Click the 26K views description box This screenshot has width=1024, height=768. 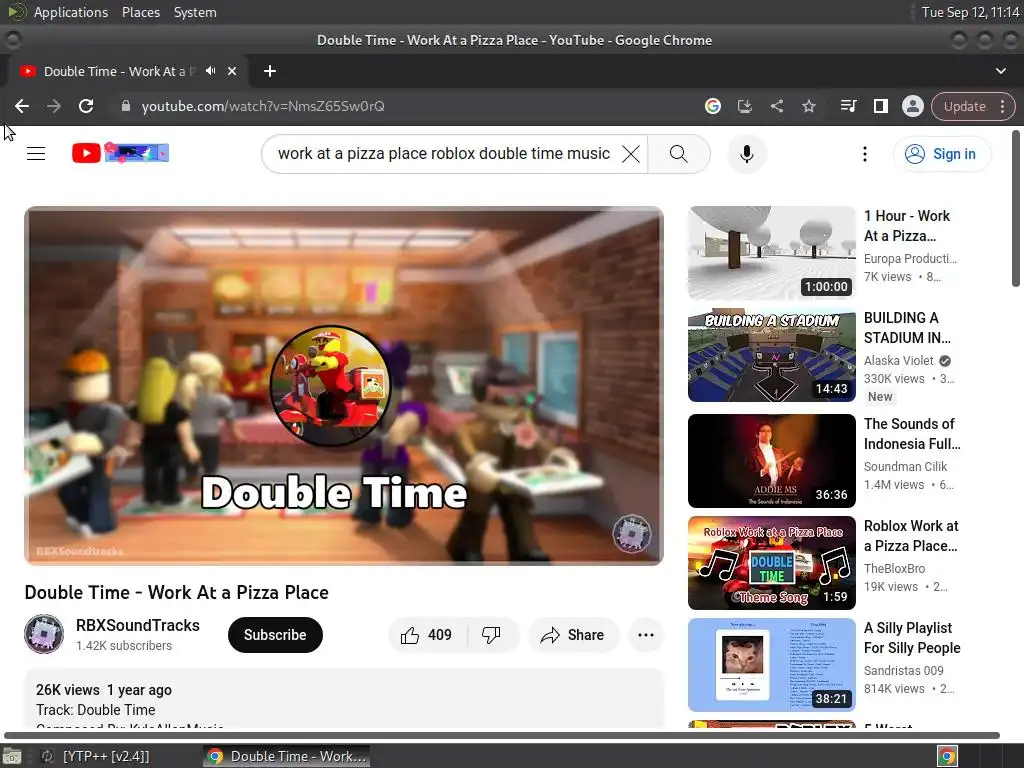(x=344, y=699)
